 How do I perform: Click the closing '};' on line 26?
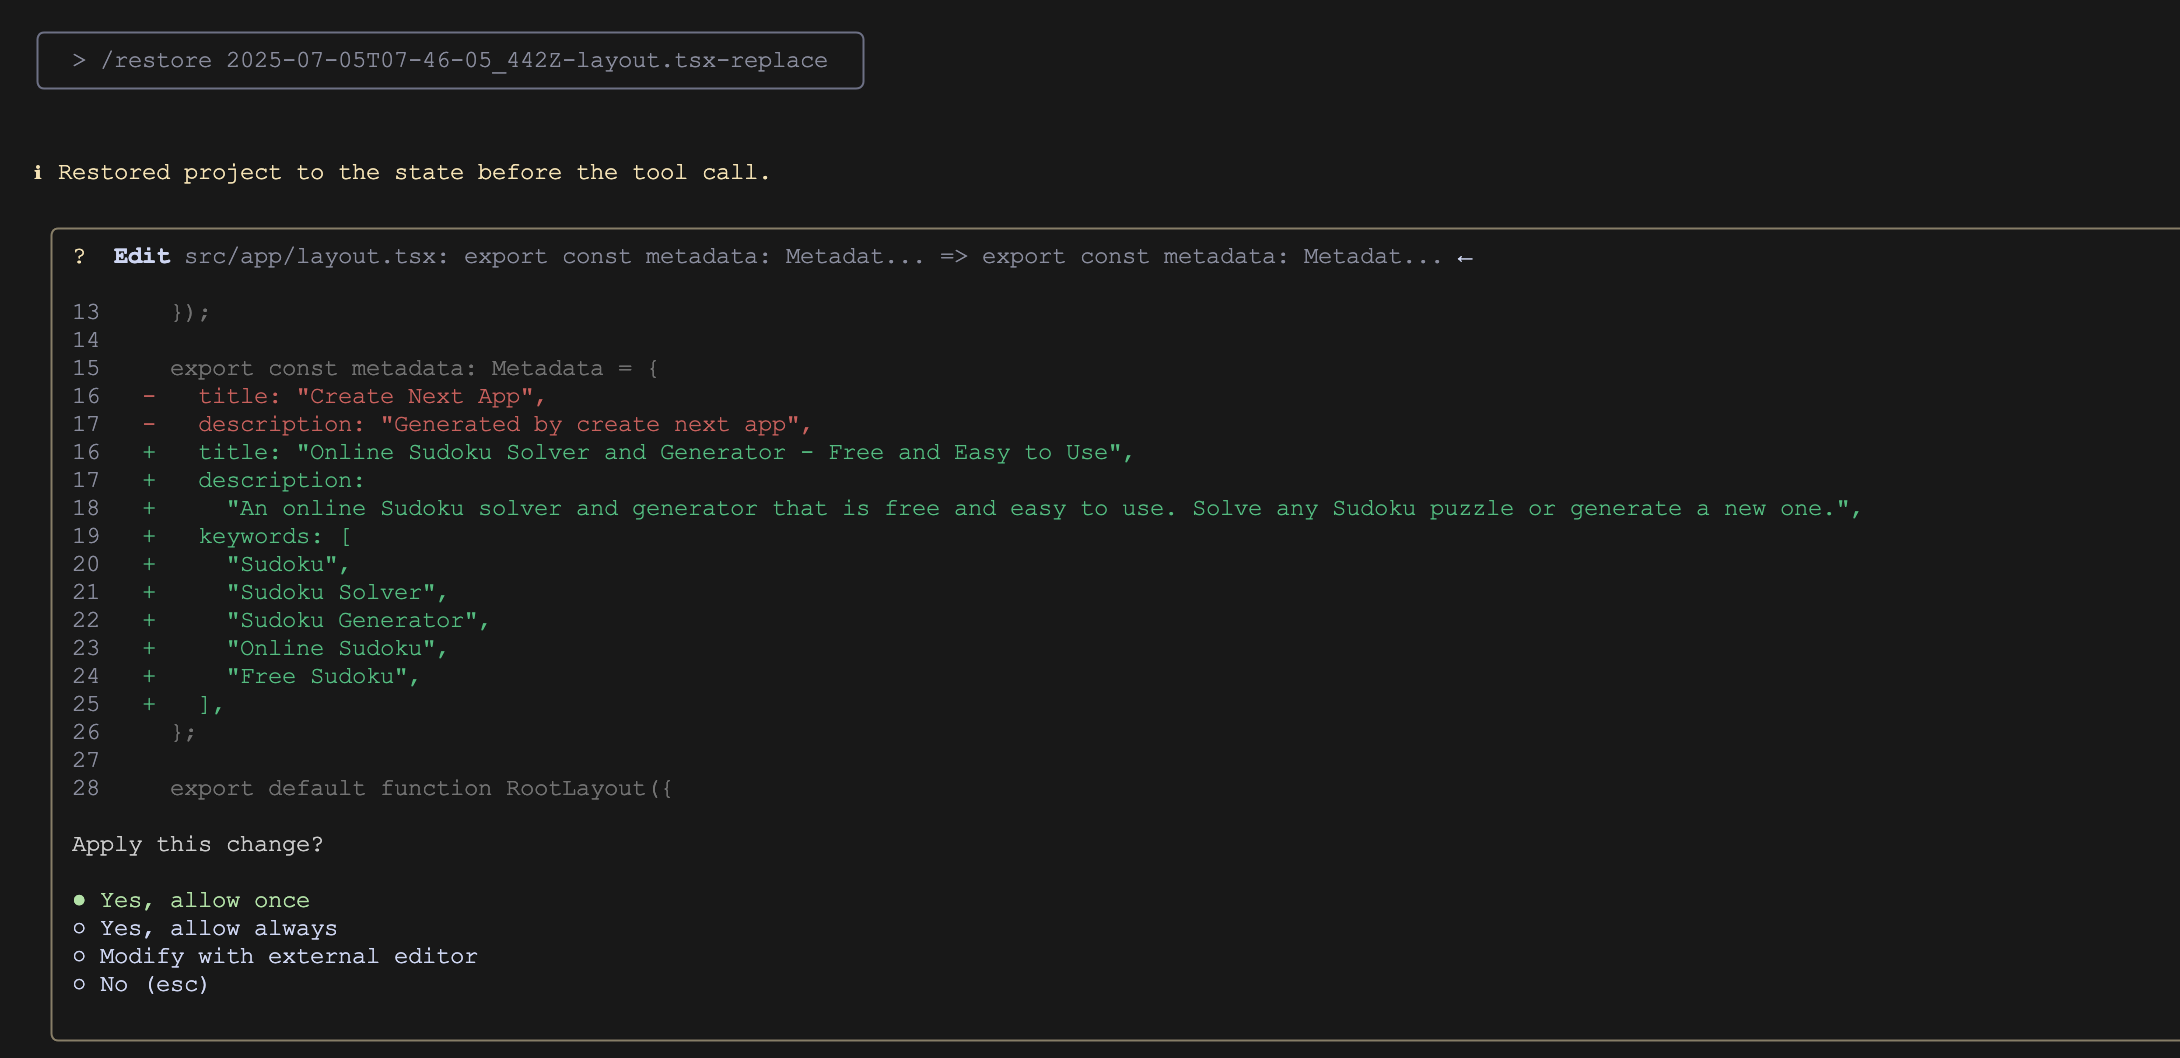[x=183, y=733]
